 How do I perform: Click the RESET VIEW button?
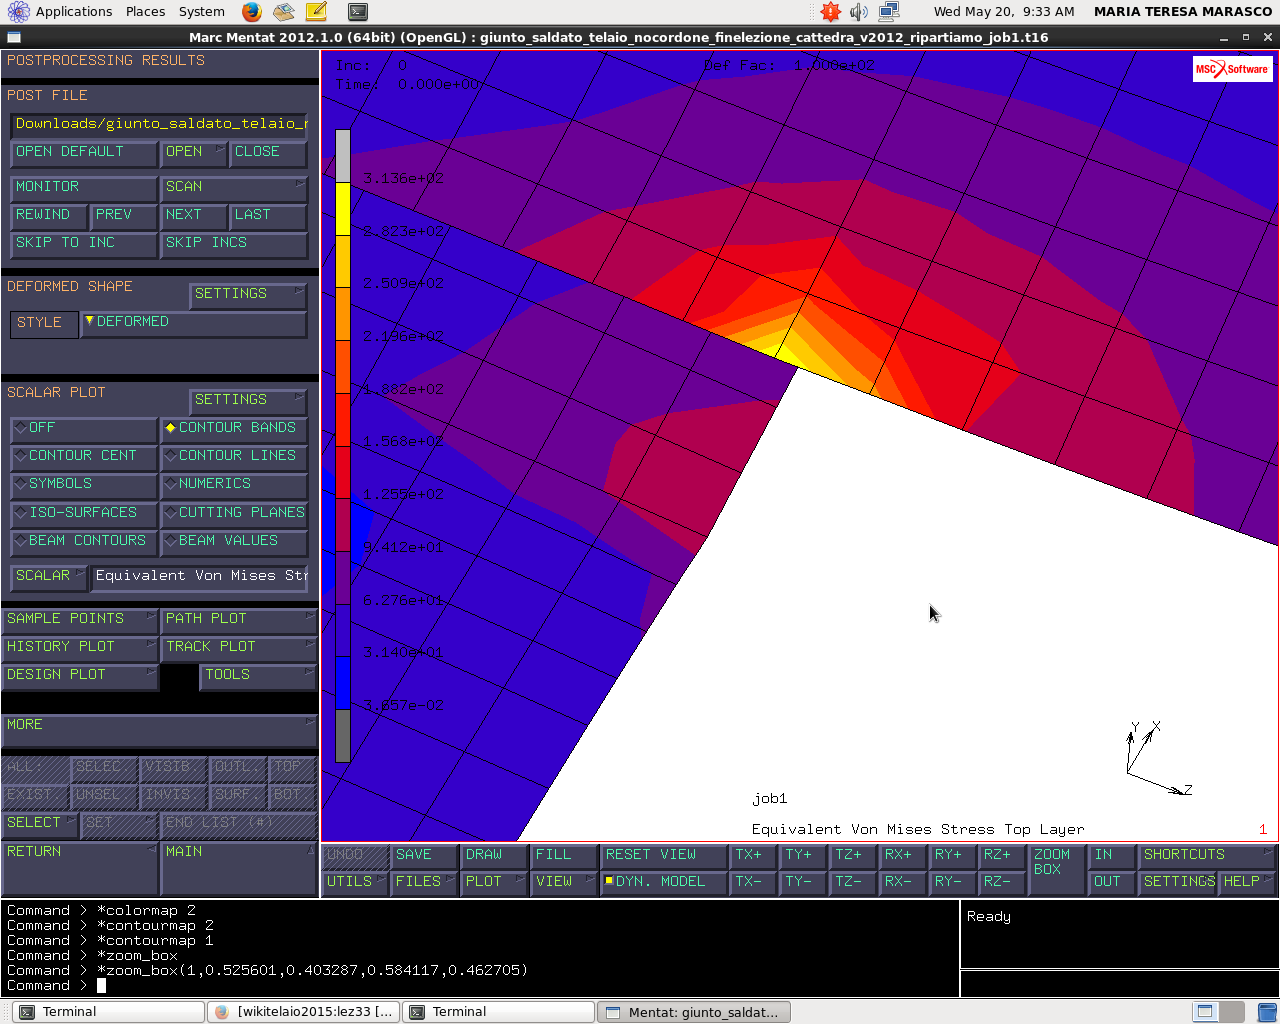[x=662, y=855]
